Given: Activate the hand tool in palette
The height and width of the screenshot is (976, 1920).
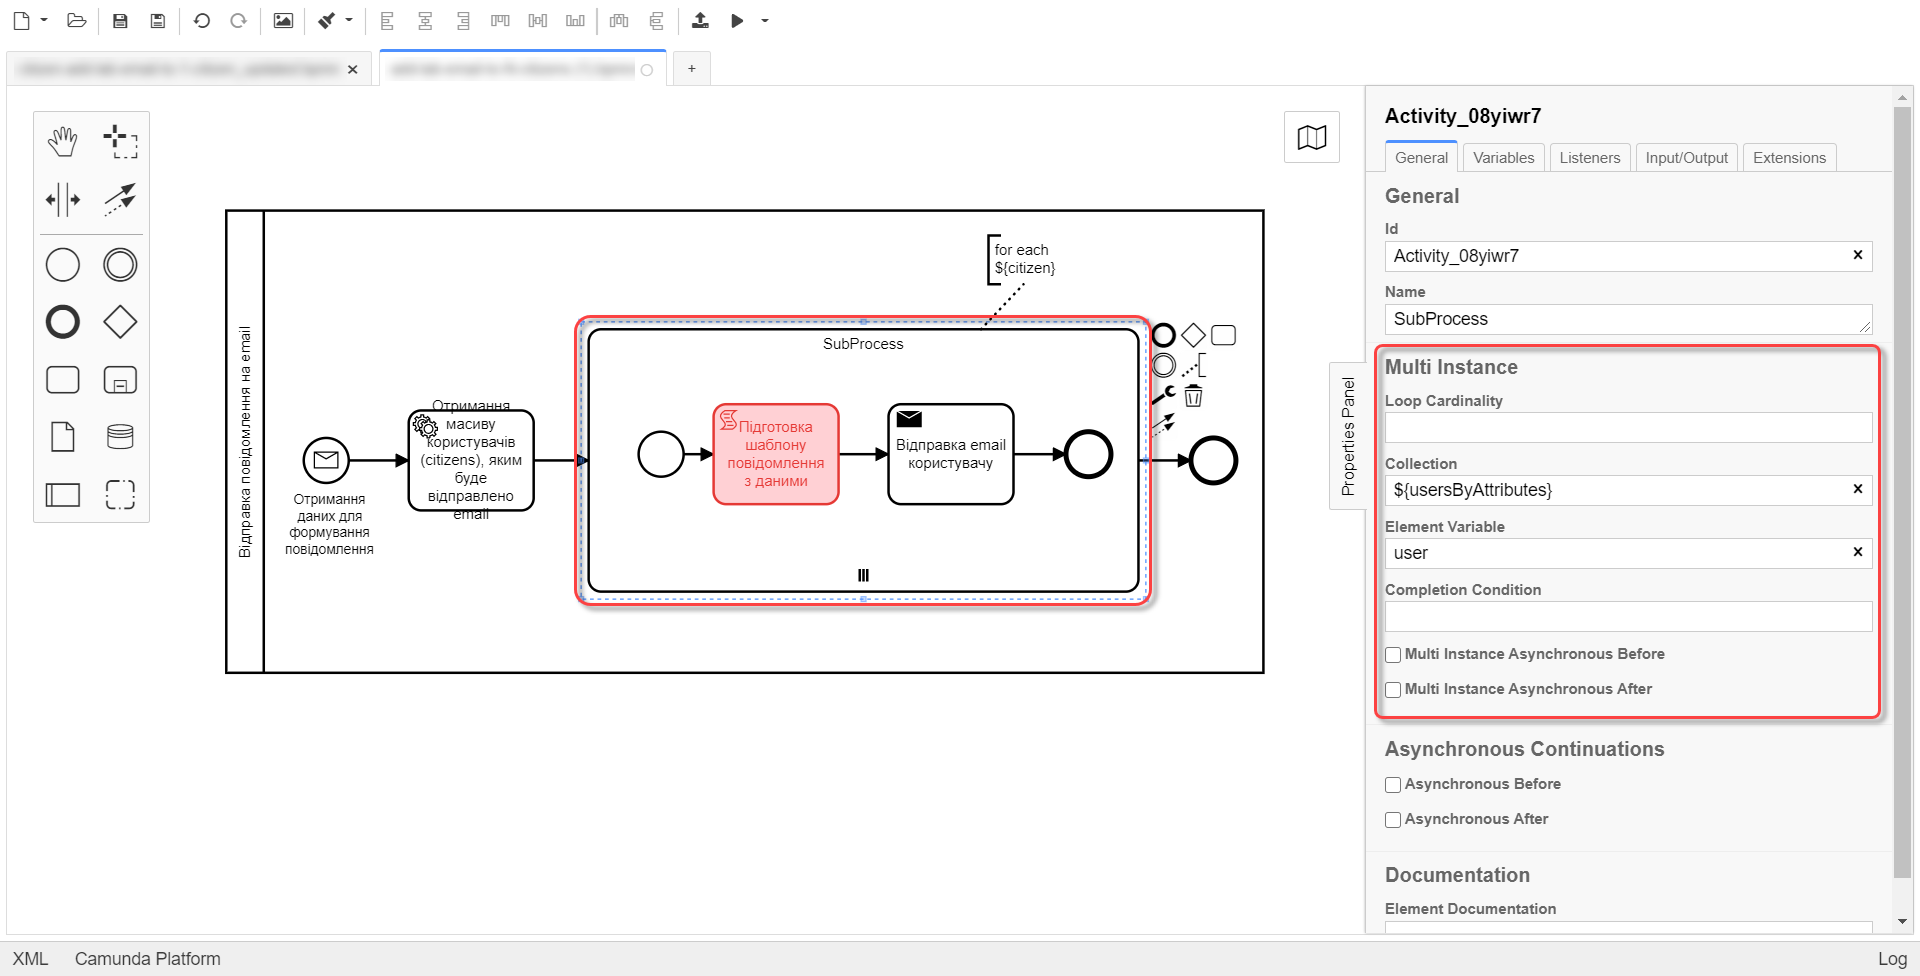Looking at the screenshot, I should click(x=62, y=142).
